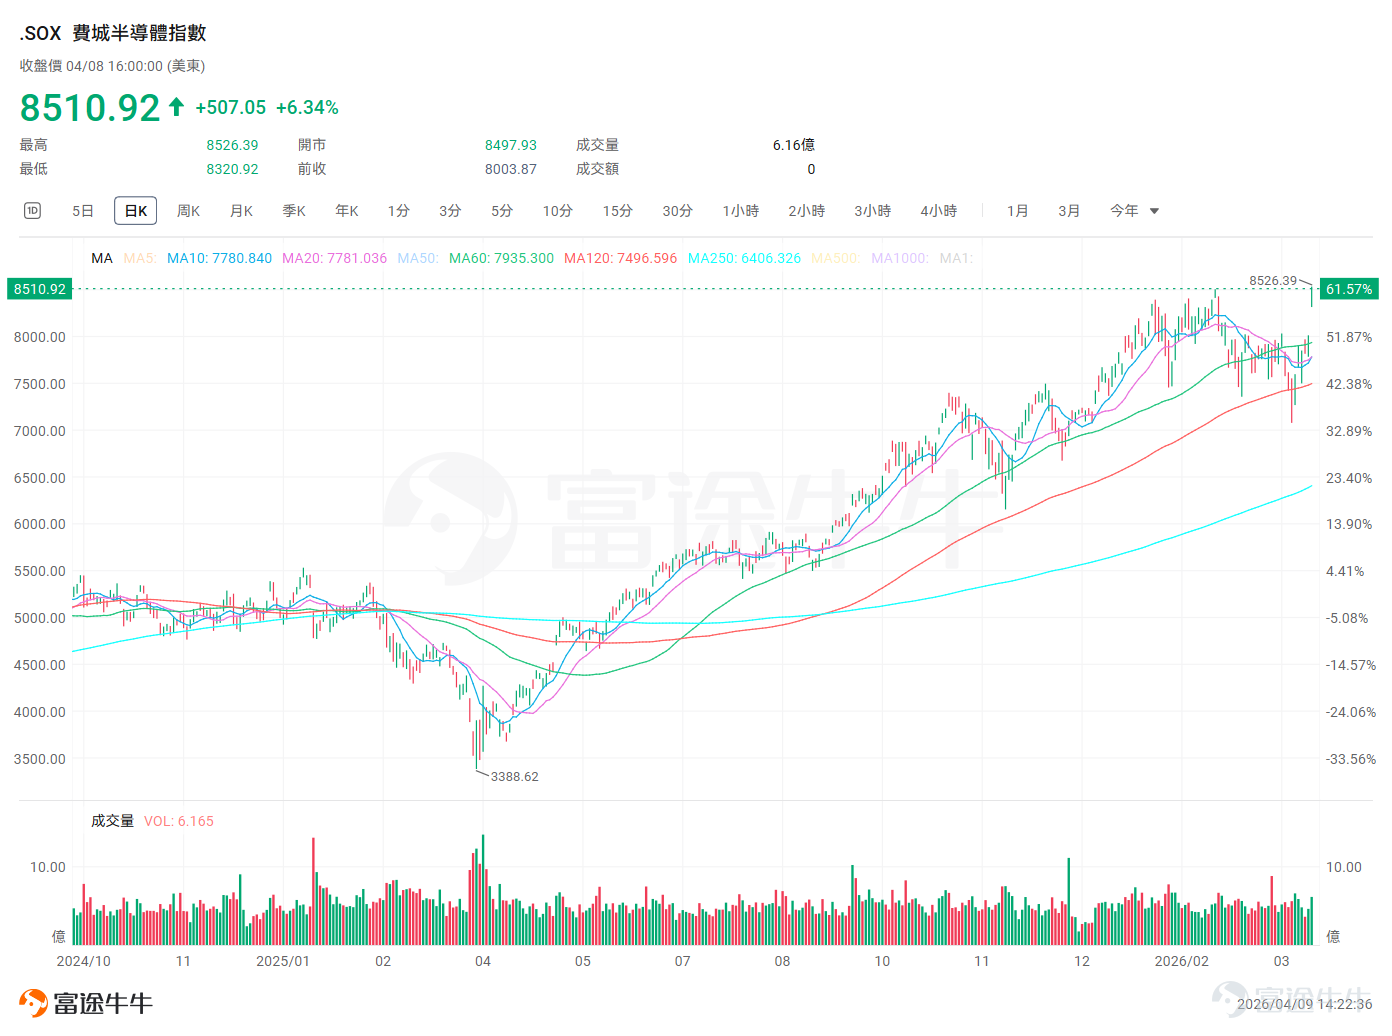
Task: Open the MA indicator settings label
Action: (102, 258)
